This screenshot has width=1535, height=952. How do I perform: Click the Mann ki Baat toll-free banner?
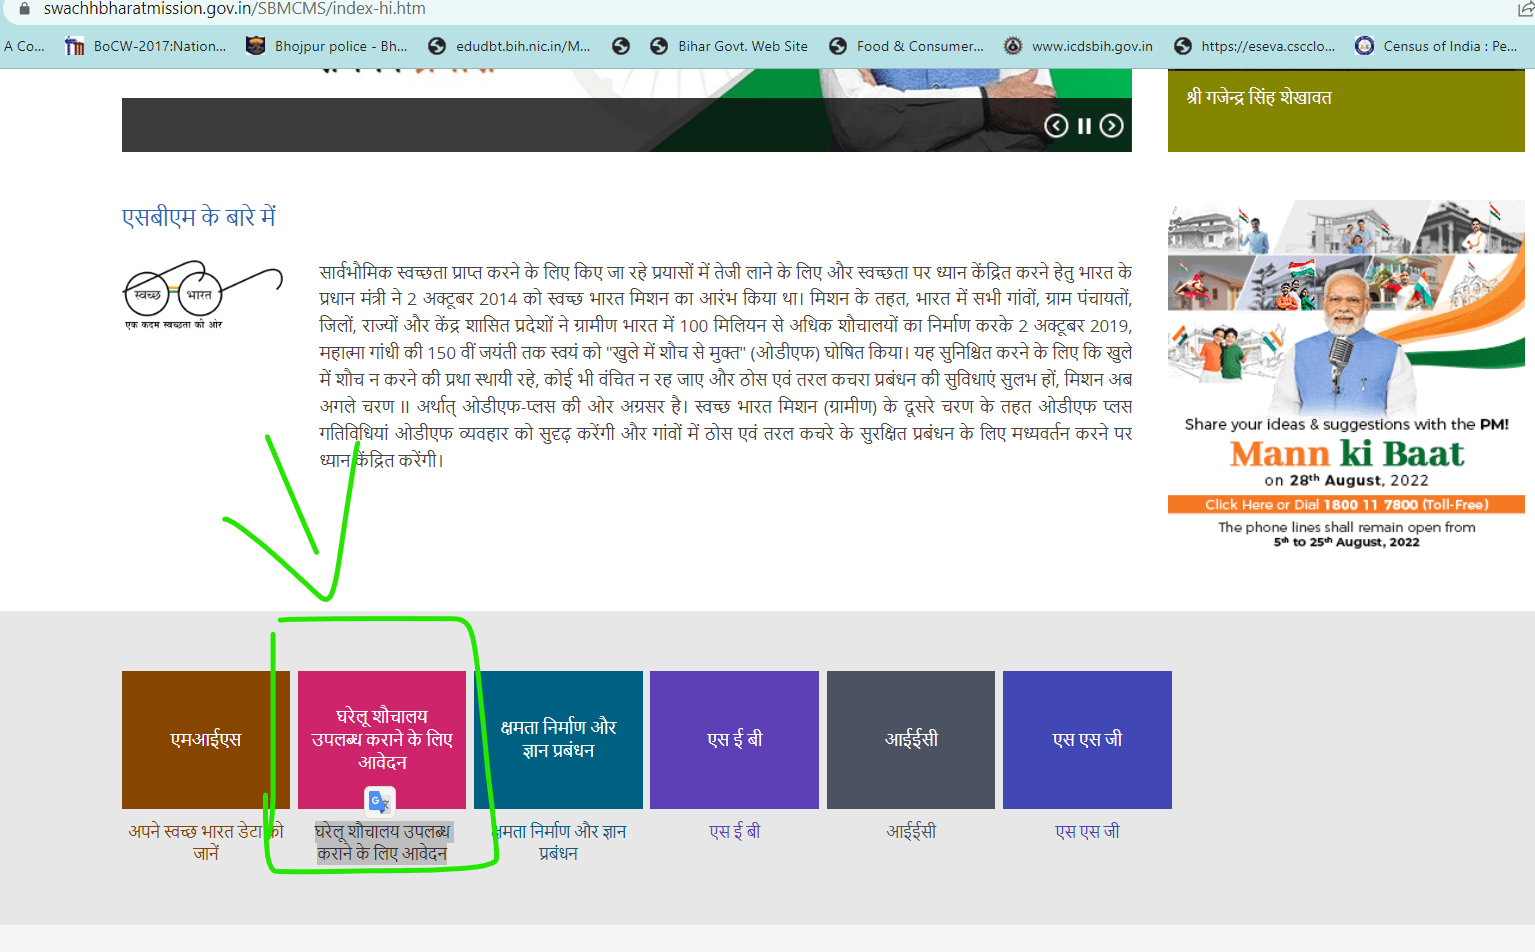pyautogui.click(x=1345, y=505)
